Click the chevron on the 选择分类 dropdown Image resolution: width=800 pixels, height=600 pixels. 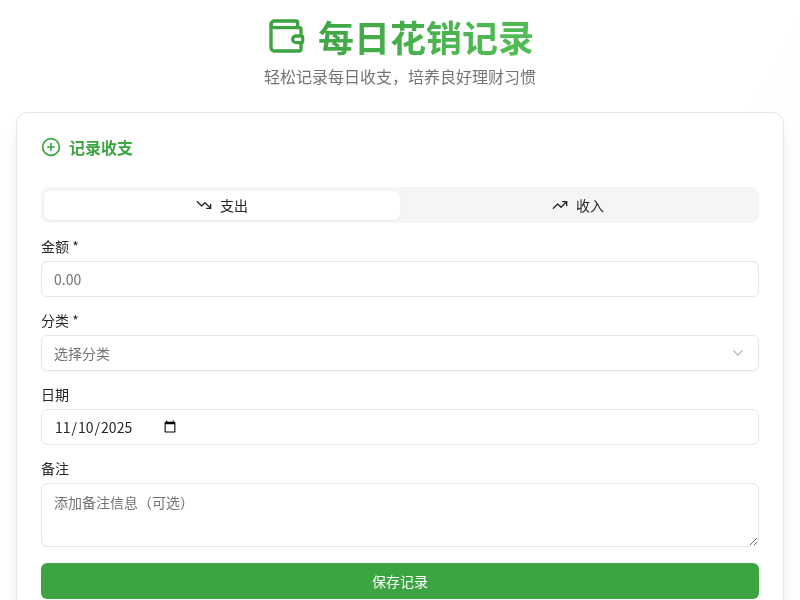pos(738,353)
